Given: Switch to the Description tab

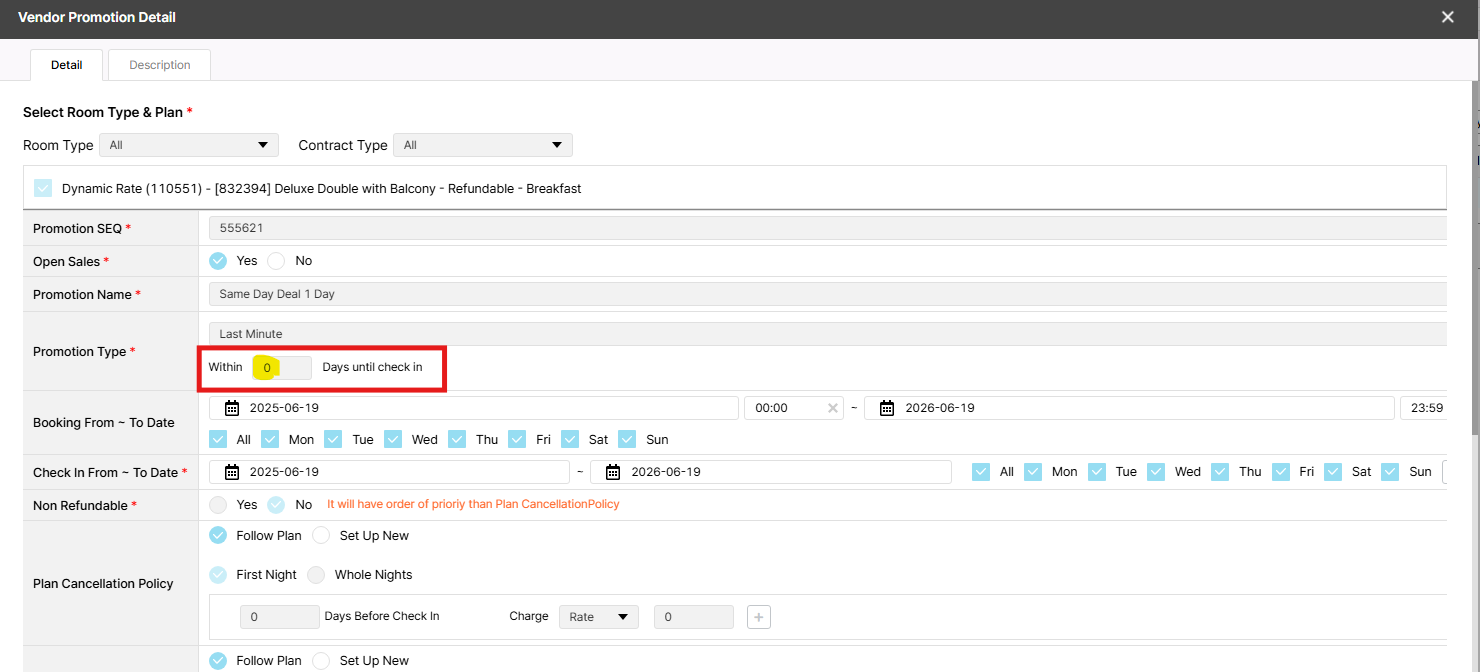Looking at the screenshot, I should pos(160,65).
